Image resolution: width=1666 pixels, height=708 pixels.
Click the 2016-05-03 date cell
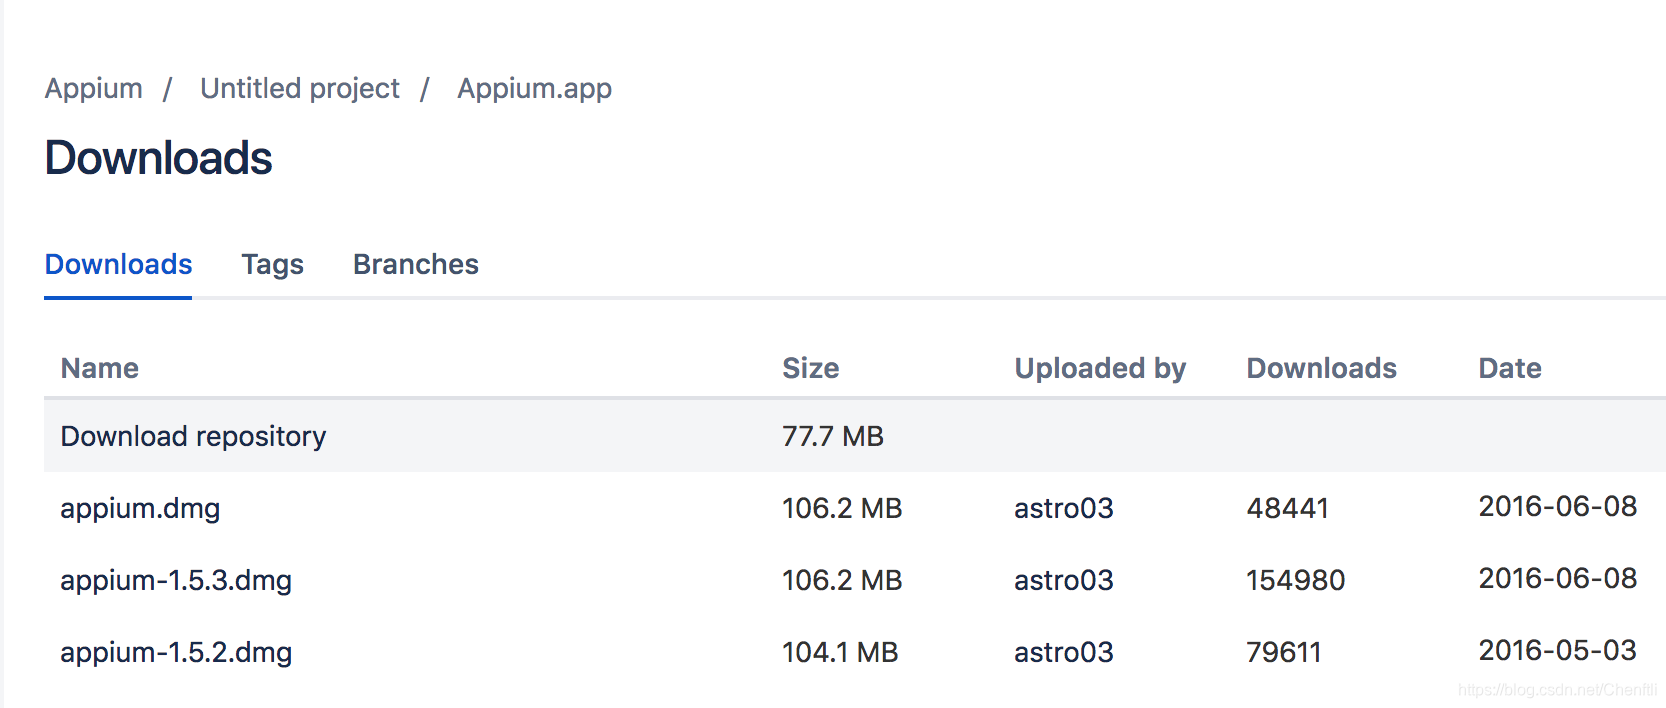pos(1557,651)
